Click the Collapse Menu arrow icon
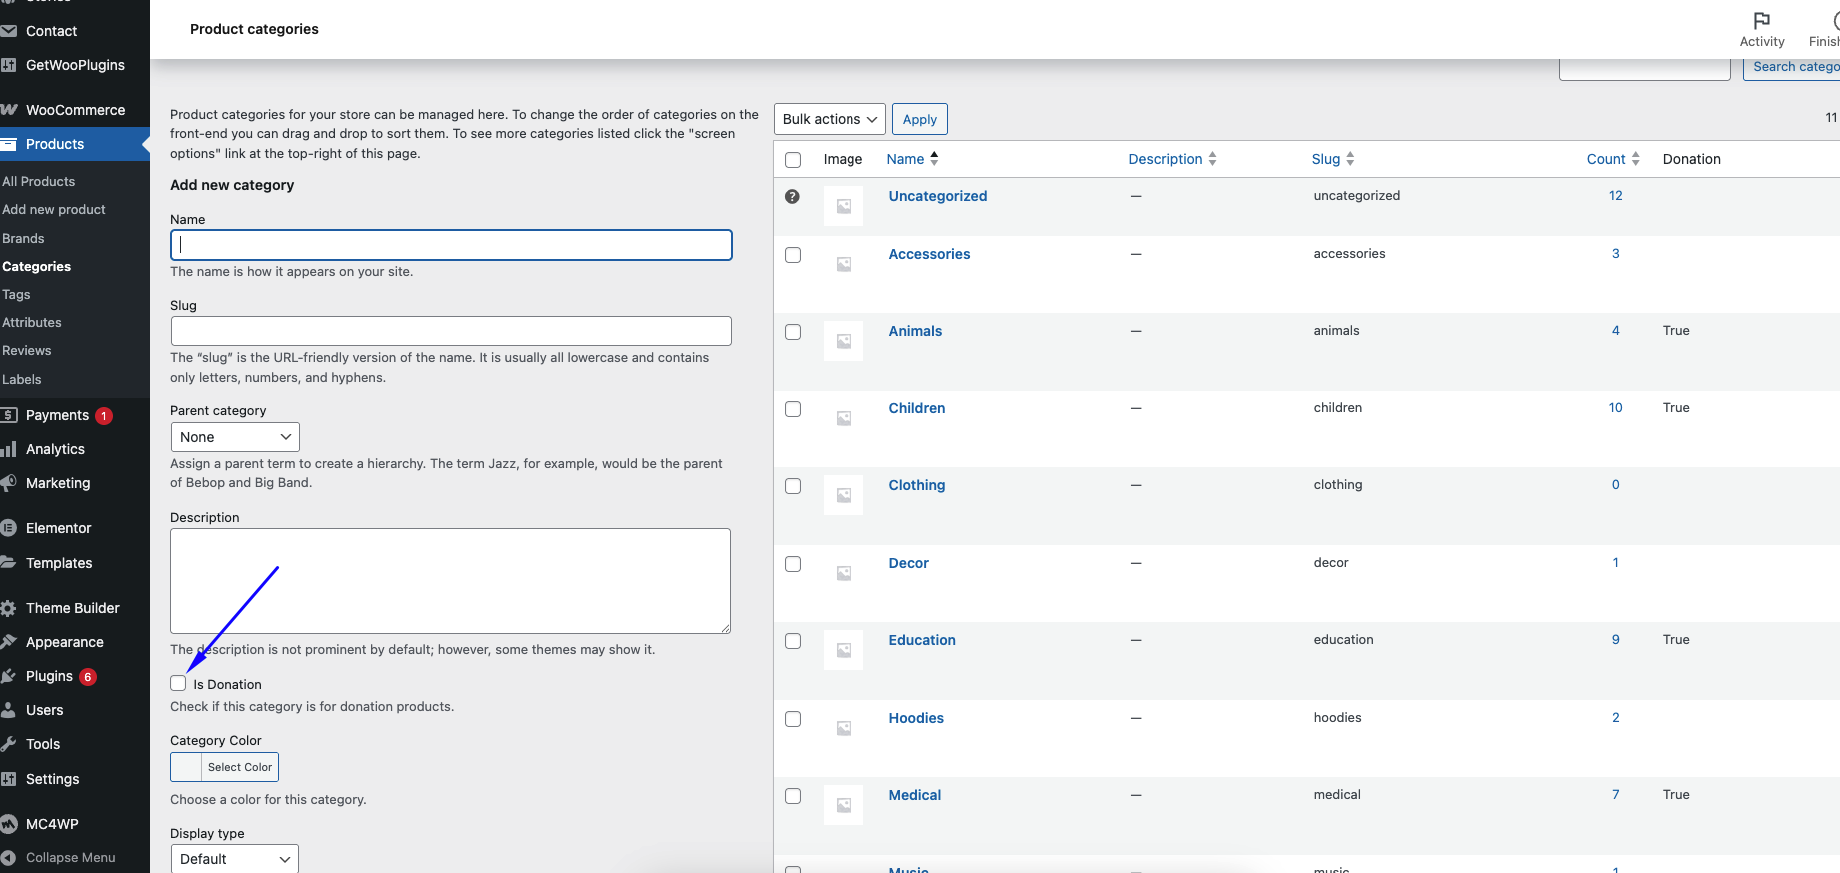 pos(9,858)
